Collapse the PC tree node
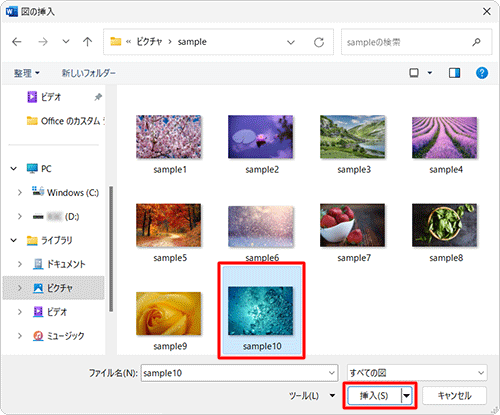This screenshot has width=500, height=415. coord(14,169)
